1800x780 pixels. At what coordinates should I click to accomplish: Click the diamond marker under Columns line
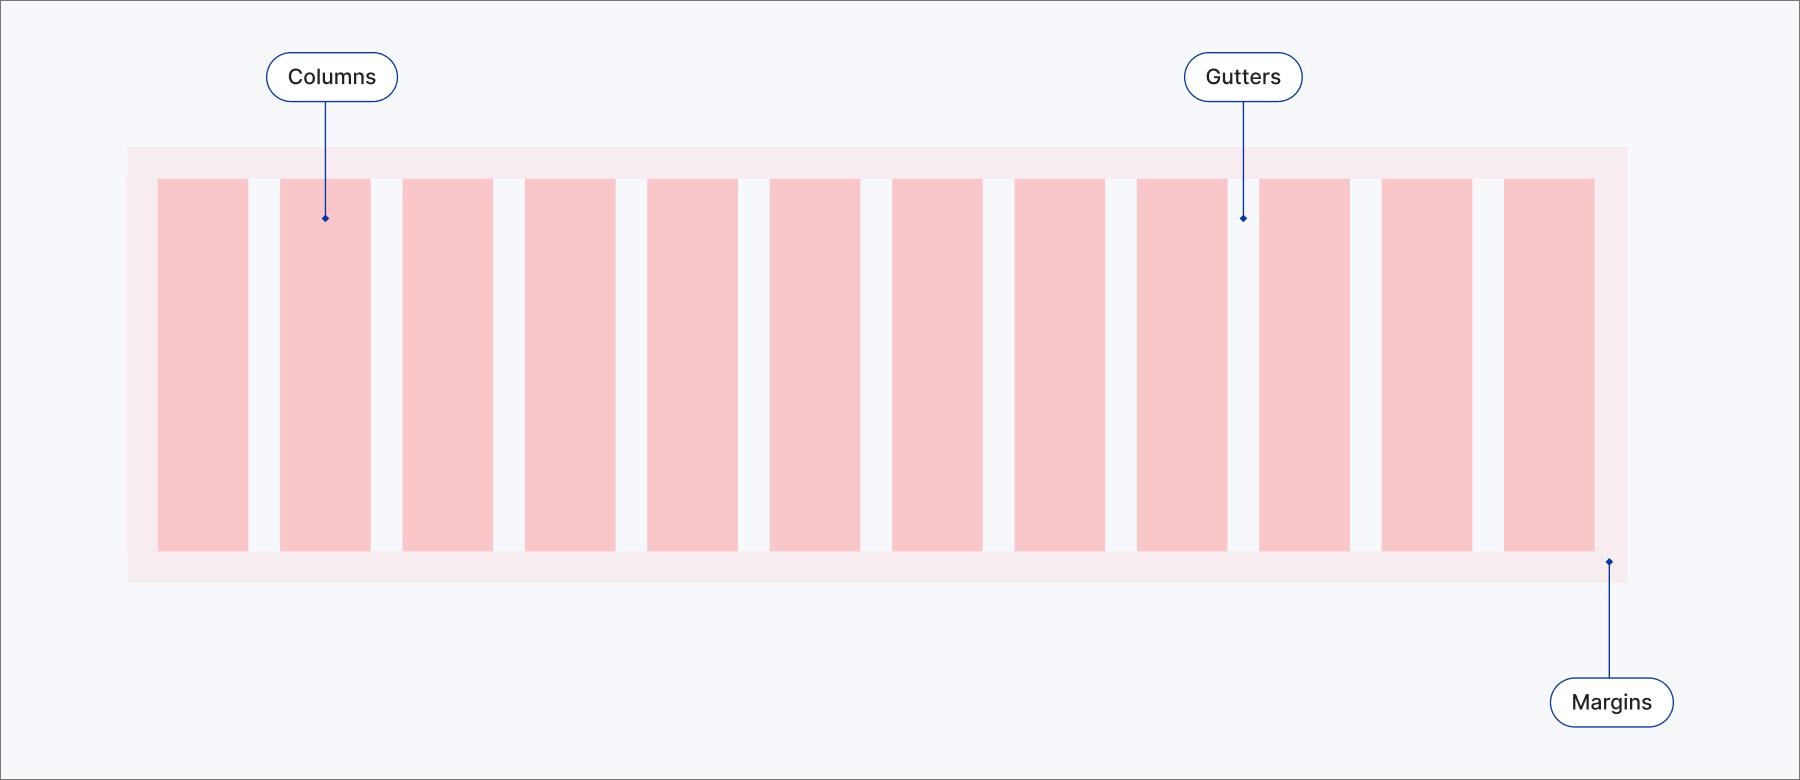point(325,218)
